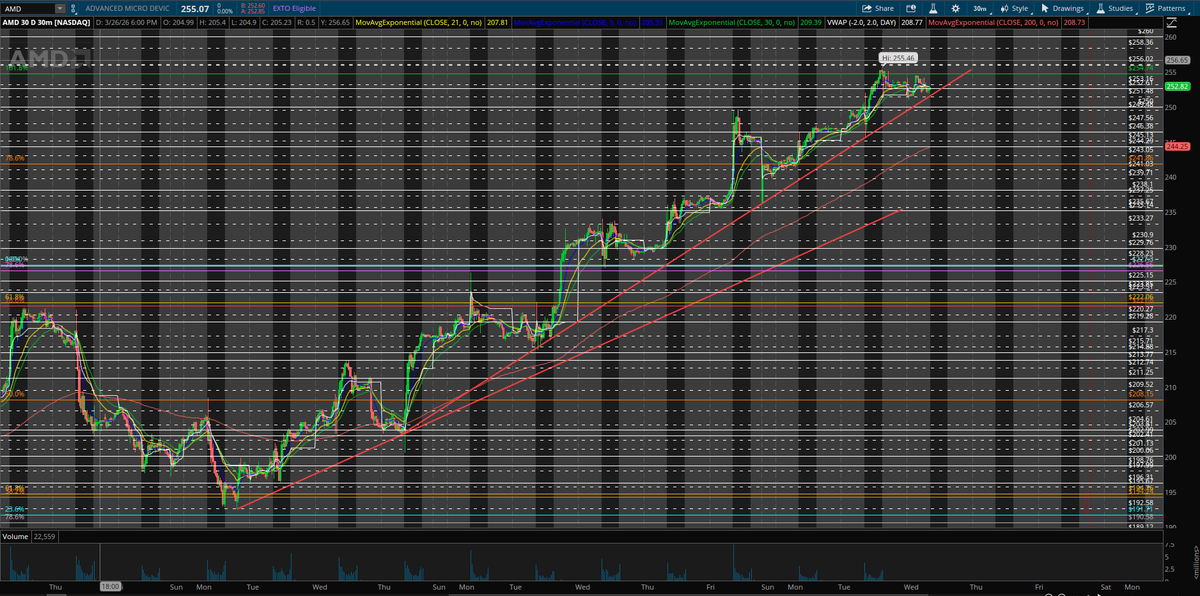Click the Hi: 255.46 price bubble
Screen dimensions: 1200x596
pyautogui.click(x=898, y=59)
